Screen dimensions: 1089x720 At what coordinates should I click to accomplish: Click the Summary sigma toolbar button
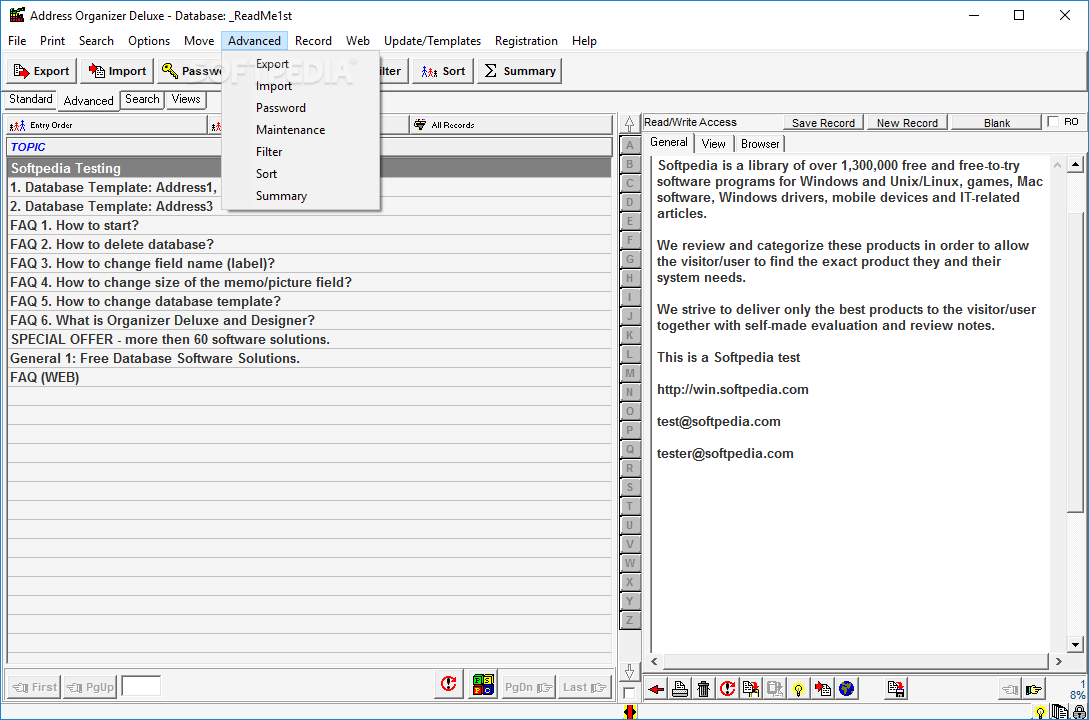tap(519, 71)
